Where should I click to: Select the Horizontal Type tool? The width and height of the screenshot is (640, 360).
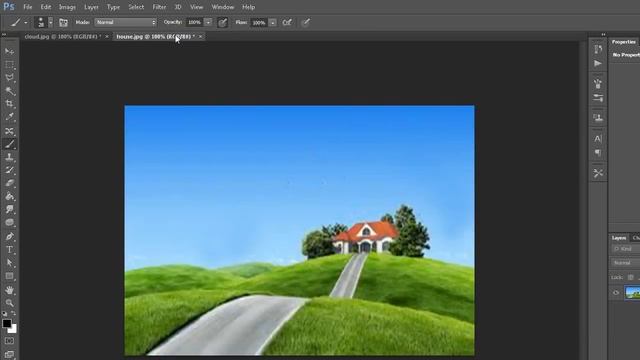pos(9,249)
